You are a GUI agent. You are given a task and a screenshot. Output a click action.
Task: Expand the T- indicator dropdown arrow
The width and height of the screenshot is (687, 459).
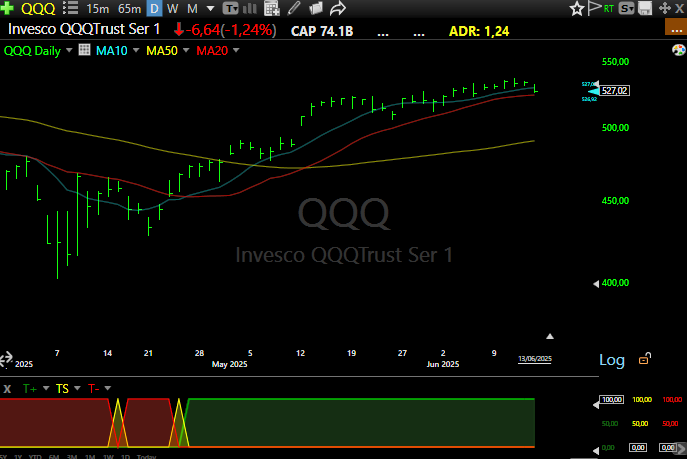point(107,388)
